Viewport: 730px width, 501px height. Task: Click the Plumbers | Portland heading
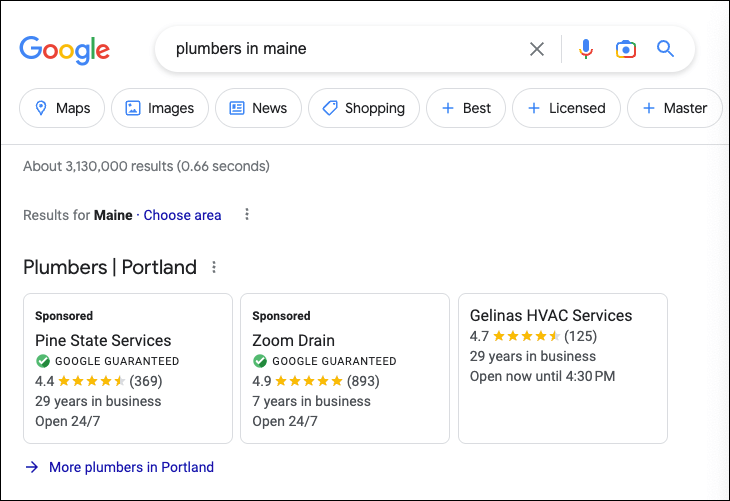[x=110, y=267]
